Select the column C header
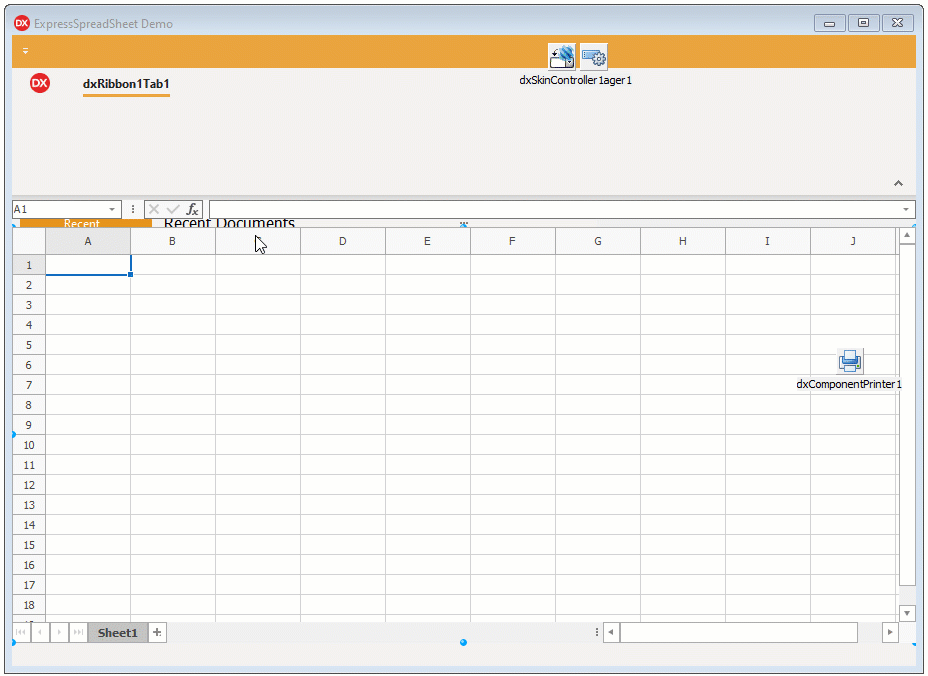 tap(257, 240)
